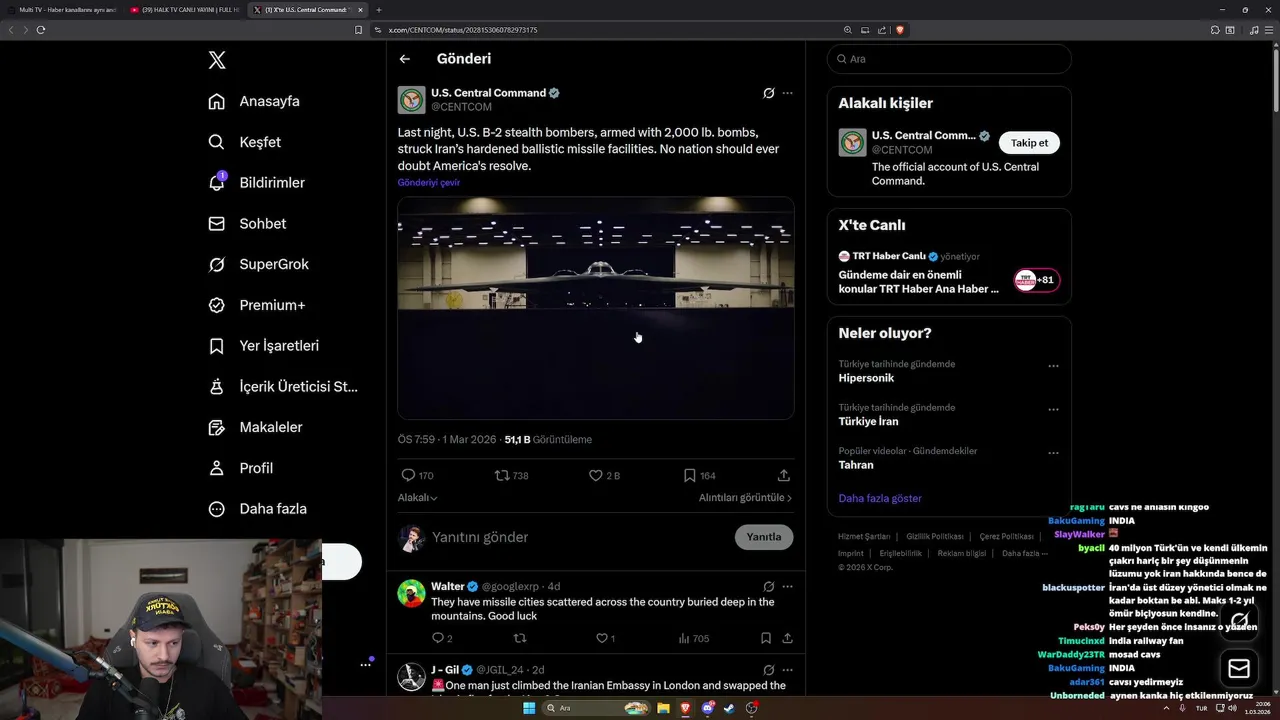Screen dimensions: 1280x720
Task: Like Walter's reply heart icon
Action: [602, 638]
